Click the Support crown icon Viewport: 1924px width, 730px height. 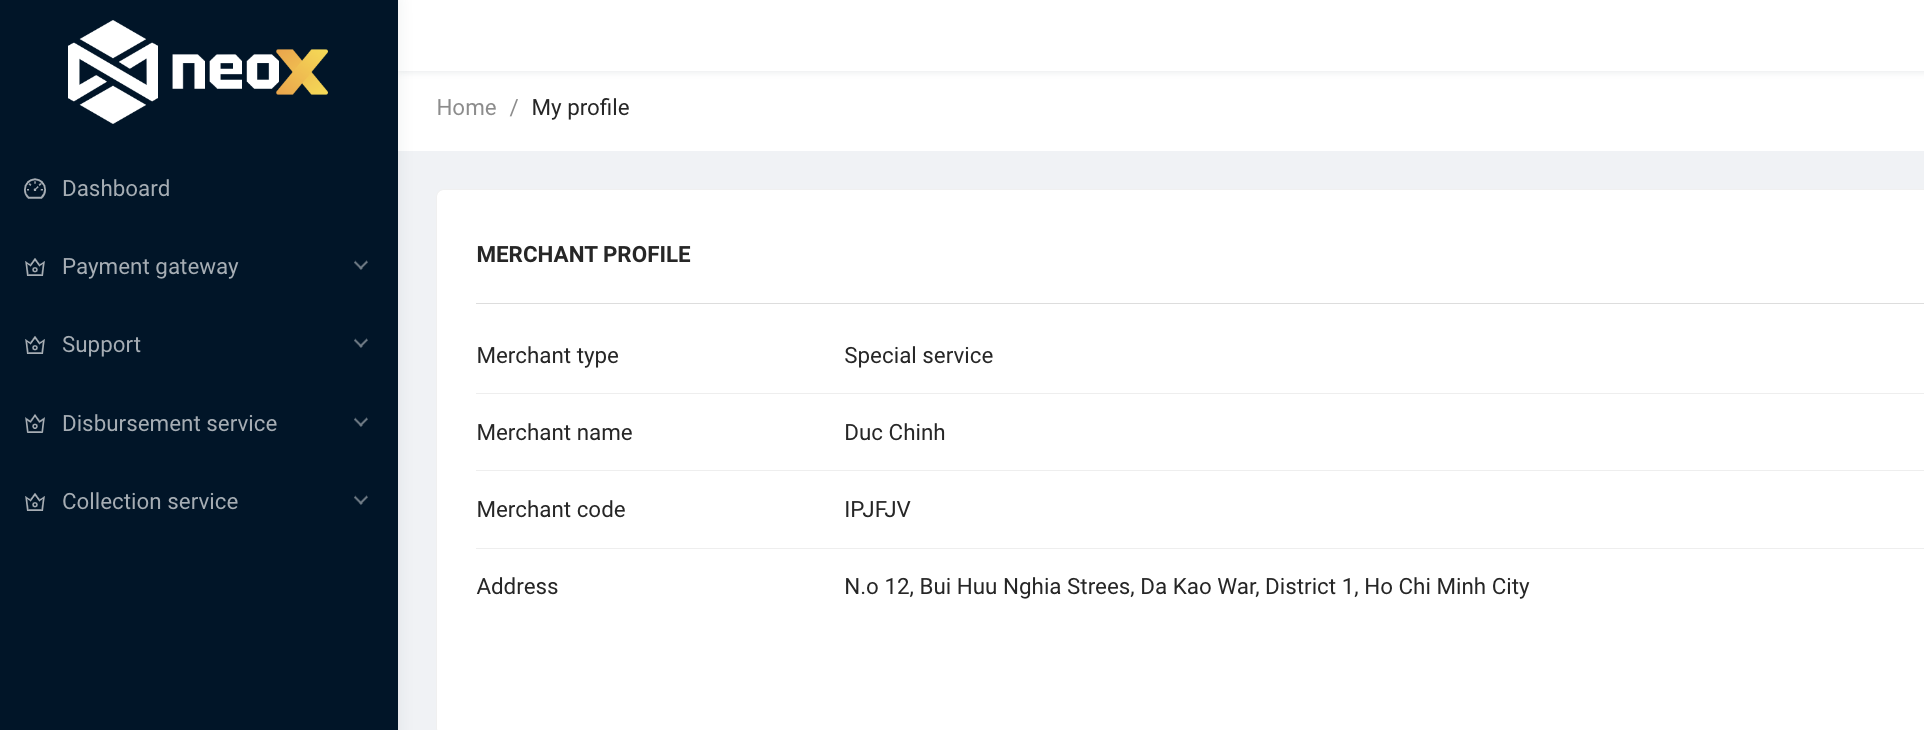[35, 345]
